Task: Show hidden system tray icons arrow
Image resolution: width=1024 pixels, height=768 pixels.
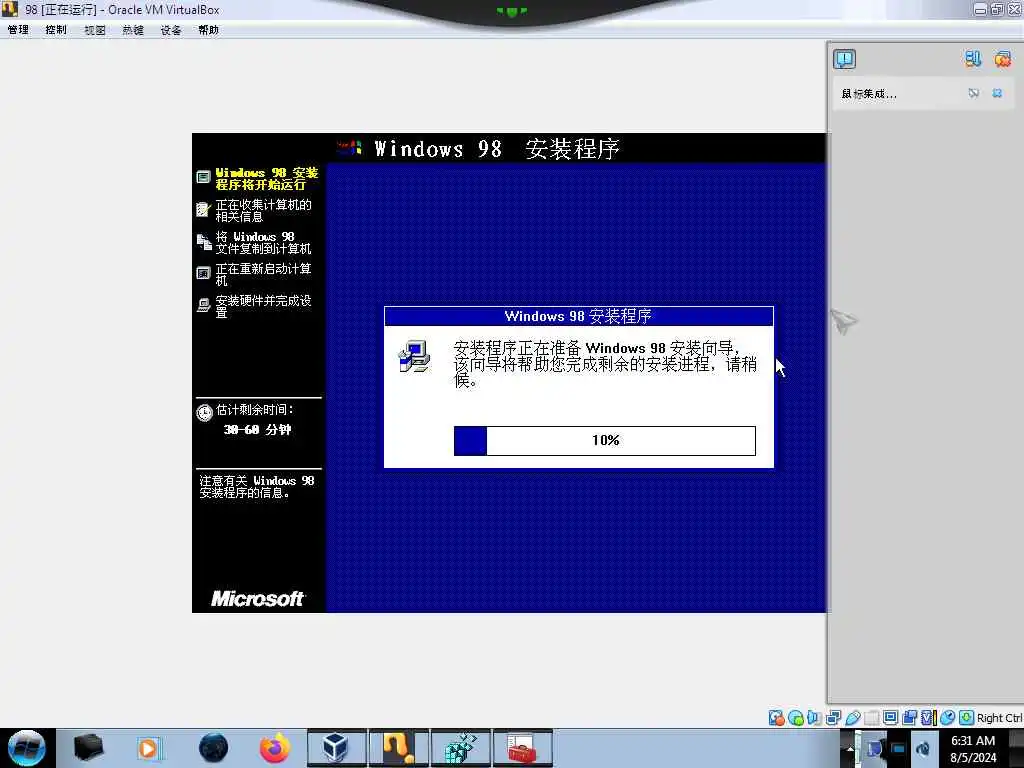Action: coord(849,748)
